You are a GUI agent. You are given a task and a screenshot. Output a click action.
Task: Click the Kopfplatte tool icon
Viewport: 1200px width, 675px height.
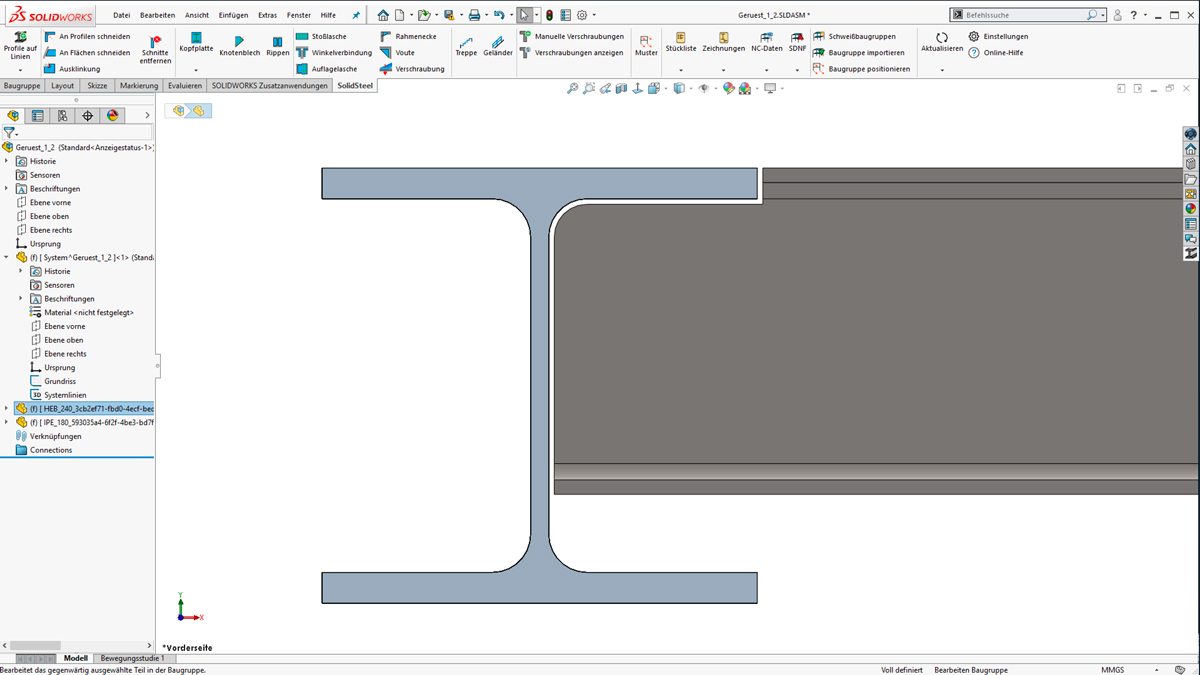tap(196, 38)
